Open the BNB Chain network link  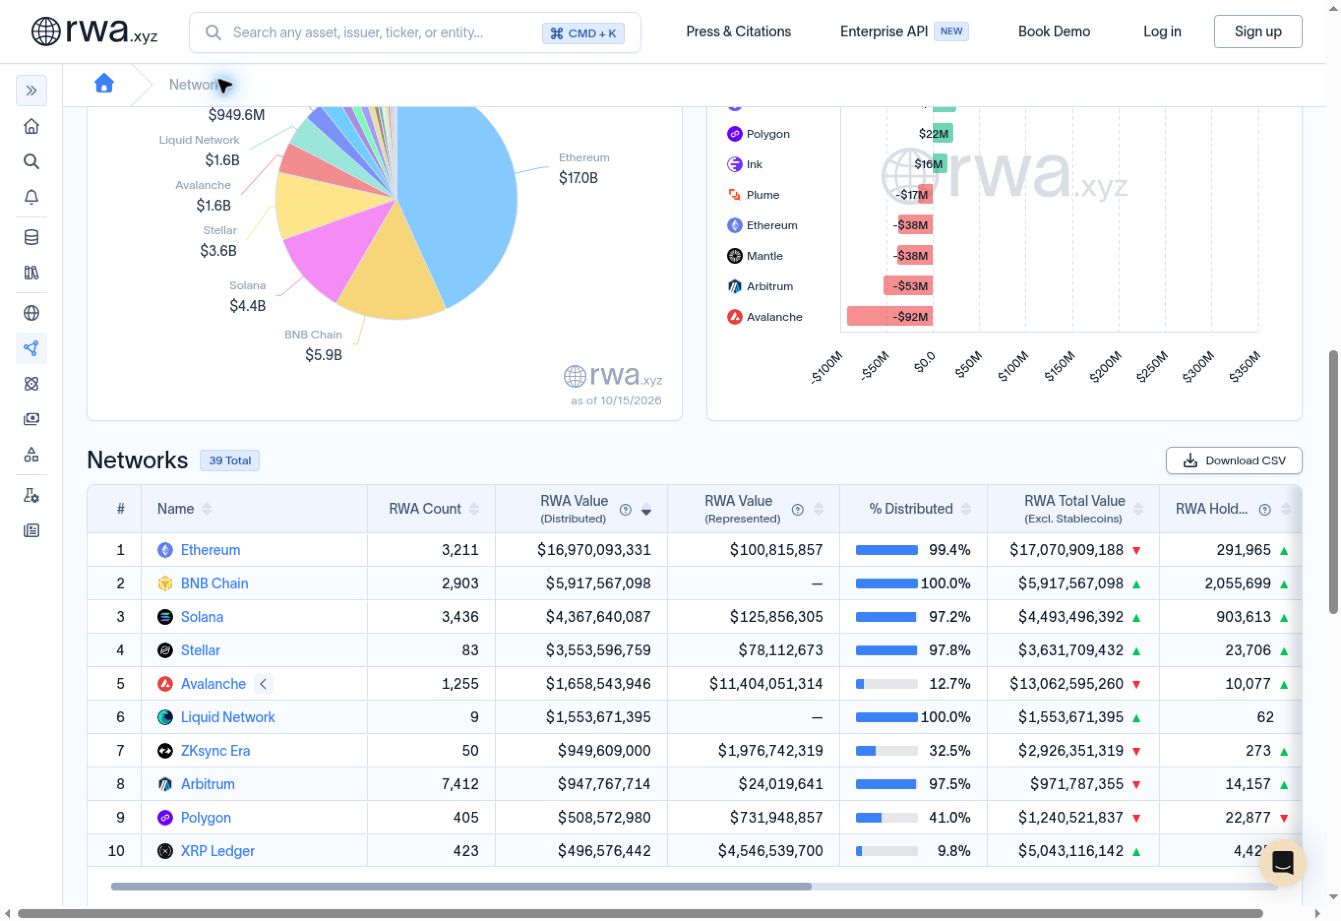click(x=214, y=583)
